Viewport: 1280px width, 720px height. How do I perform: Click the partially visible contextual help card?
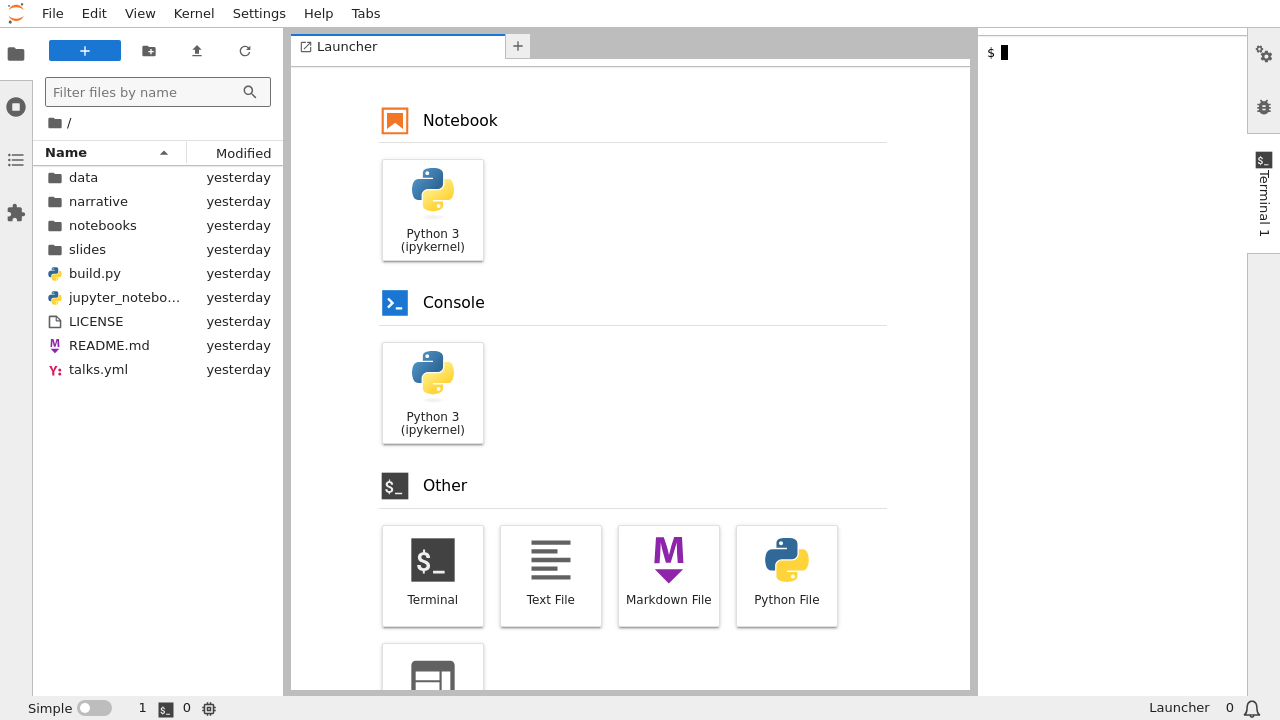pos(433,667)
